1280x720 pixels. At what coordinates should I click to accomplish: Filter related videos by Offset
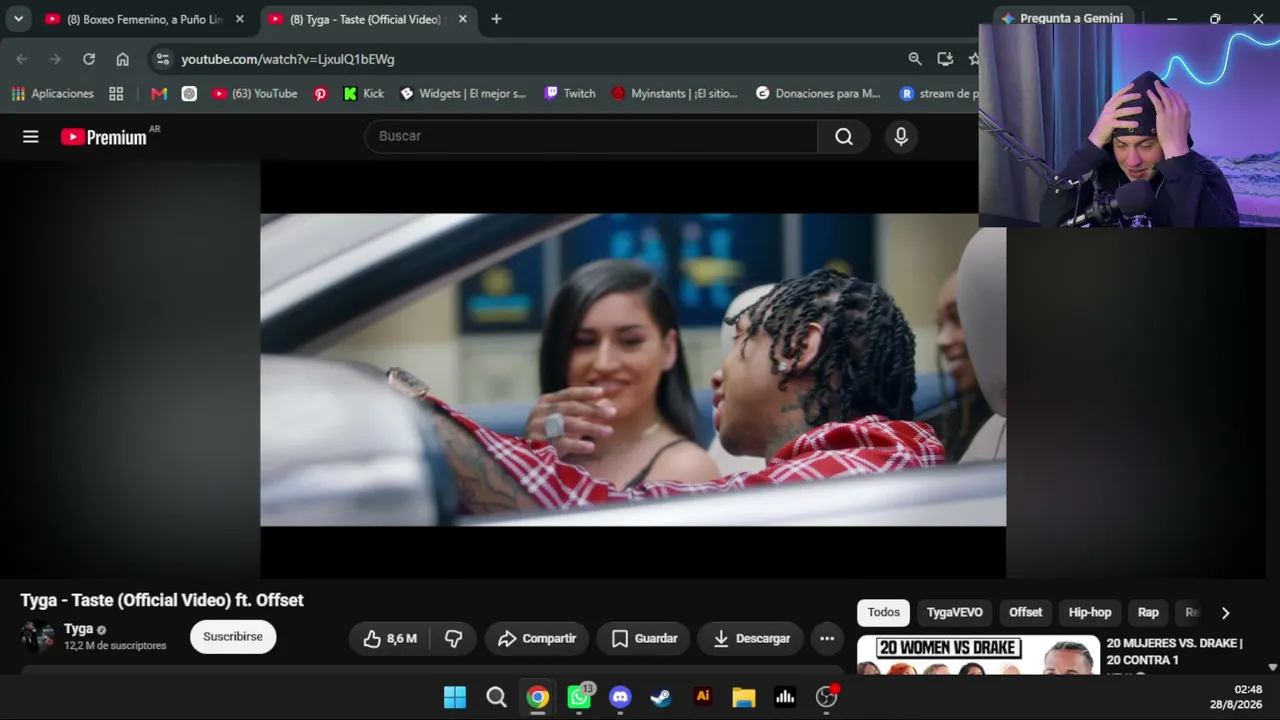pyautogui.click(x=1025, y=612)
